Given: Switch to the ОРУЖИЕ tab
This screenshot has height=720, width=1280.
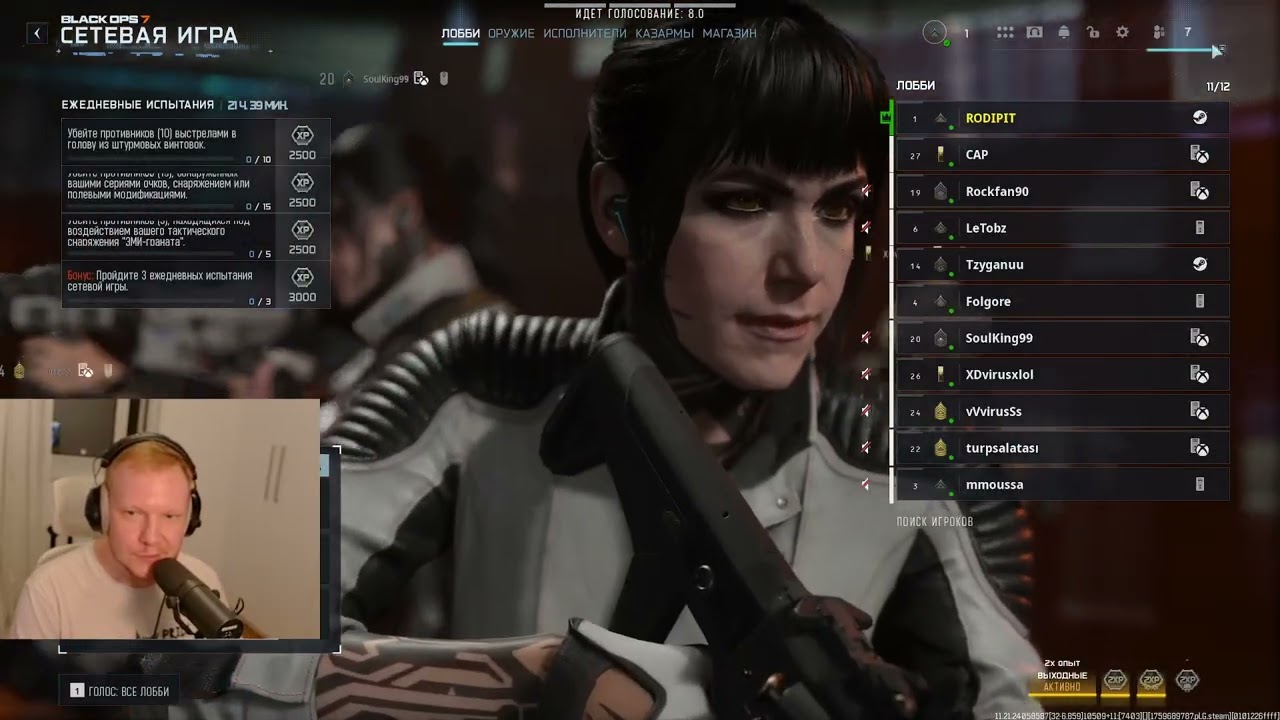Looking at the screenshot, I should [x=511, y=33].
